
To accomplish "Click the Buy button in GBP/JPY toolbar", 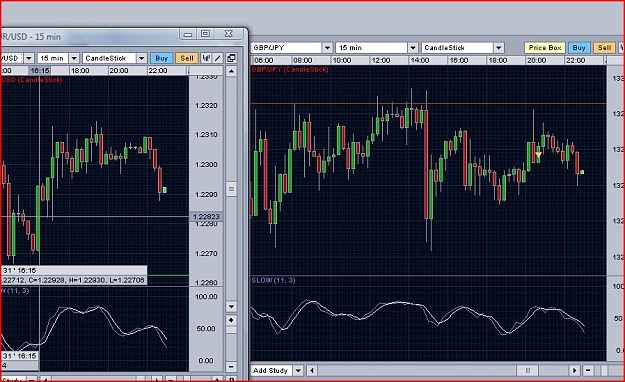I will (579, 48).
